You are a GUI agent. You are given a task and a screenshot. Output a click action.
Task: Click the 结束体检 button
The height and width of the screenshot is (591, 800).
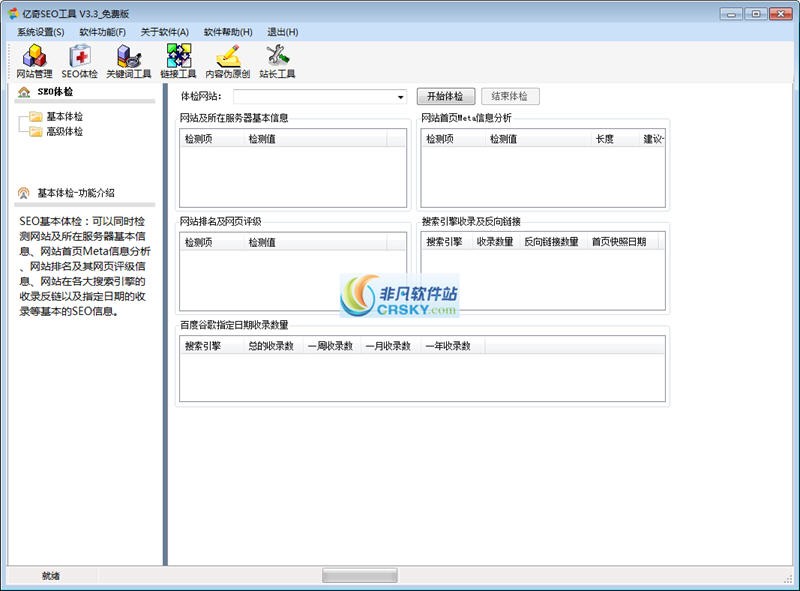(x=510, y=96)
